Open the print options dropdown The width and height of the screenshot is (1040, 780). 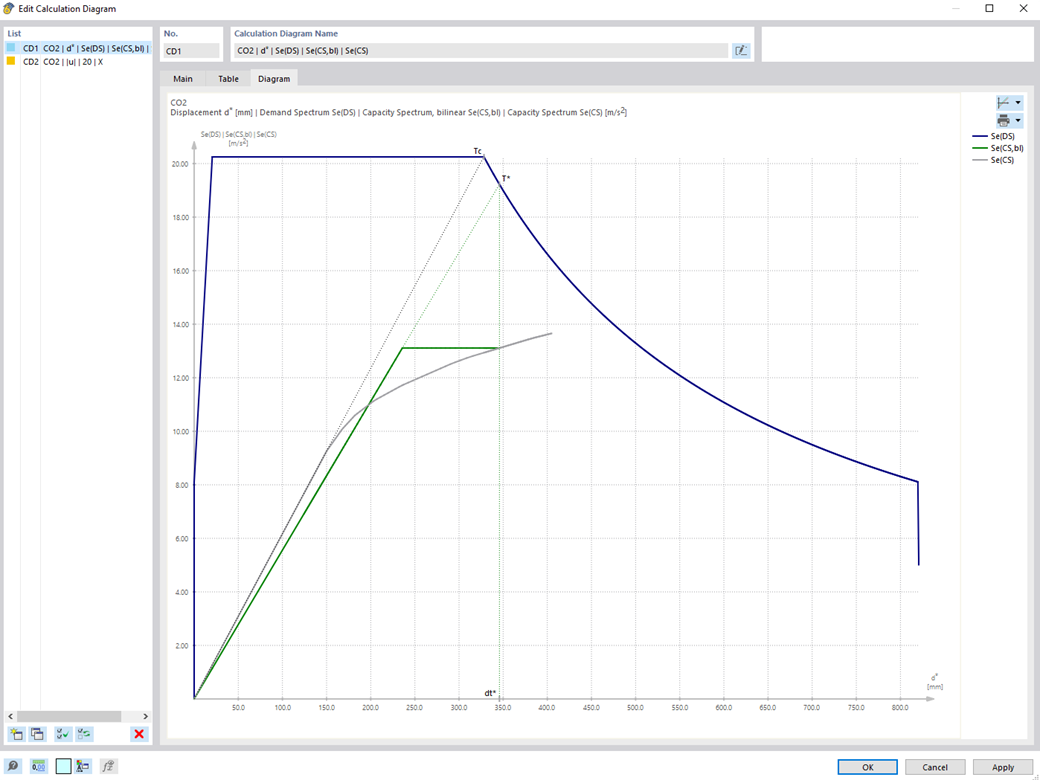tap(1019, 120)
